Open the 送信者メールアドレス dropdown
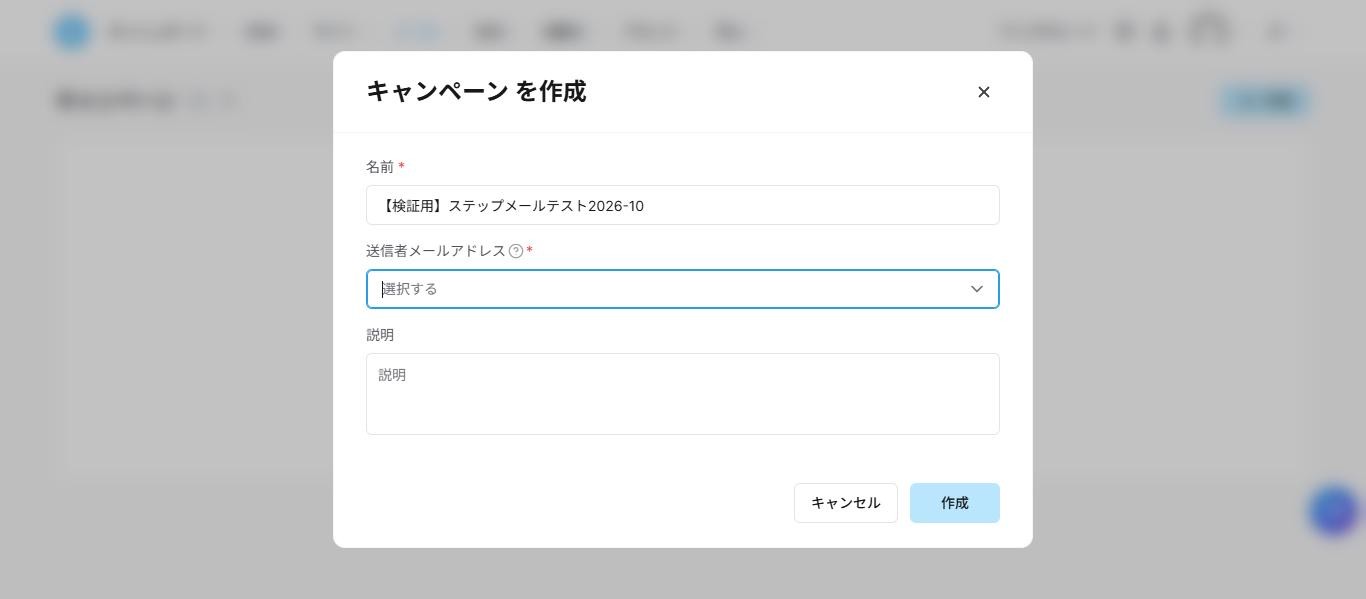Viewport: 1366px width, 599px height. pyautogui.click(x=683, y=289)
